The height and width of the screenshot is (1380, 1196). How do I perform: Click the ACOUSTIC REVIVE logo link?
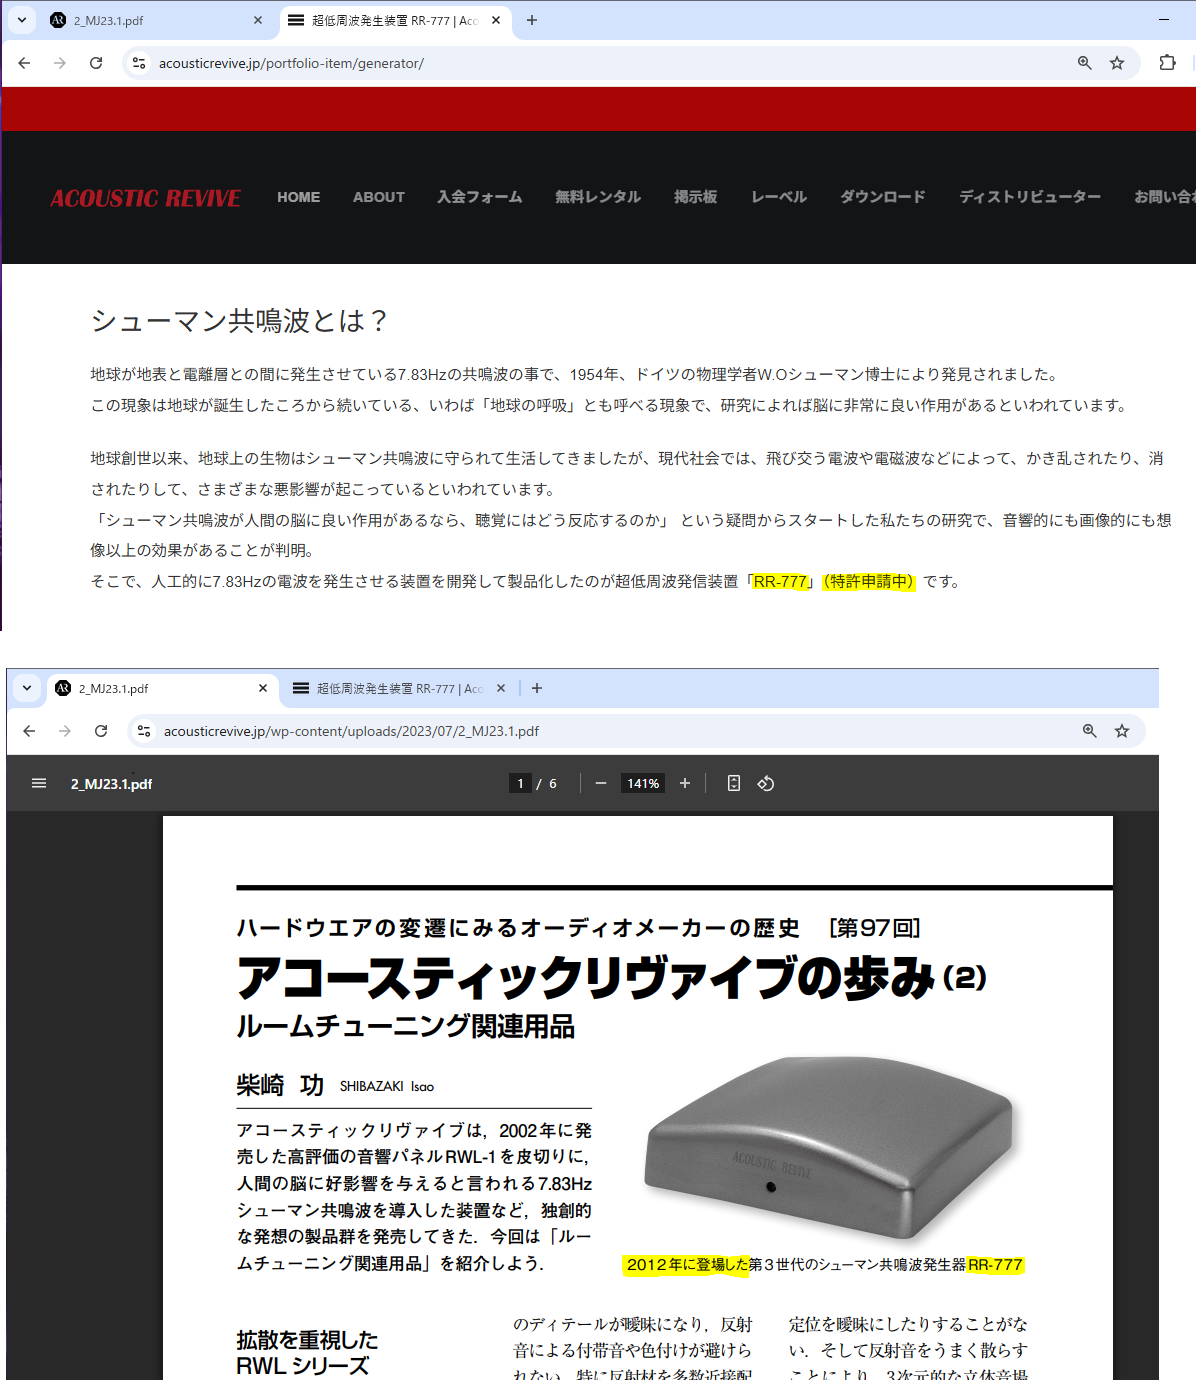coord(145,198)
